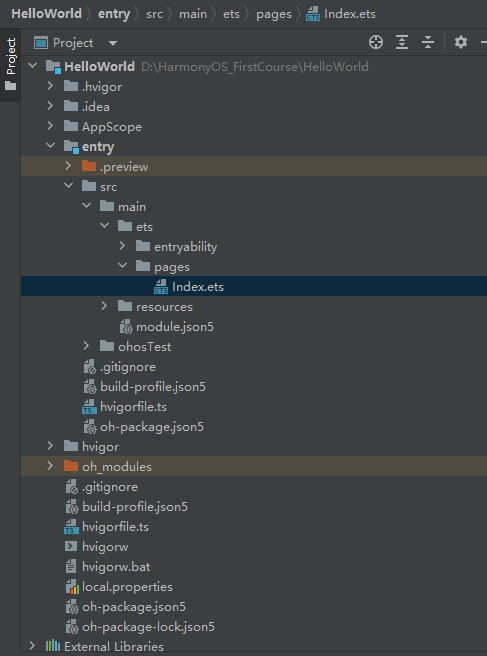The height and width of the screenshot is (656, 487).
Task: Click the entryability folder icon
Action: (143, 246)
